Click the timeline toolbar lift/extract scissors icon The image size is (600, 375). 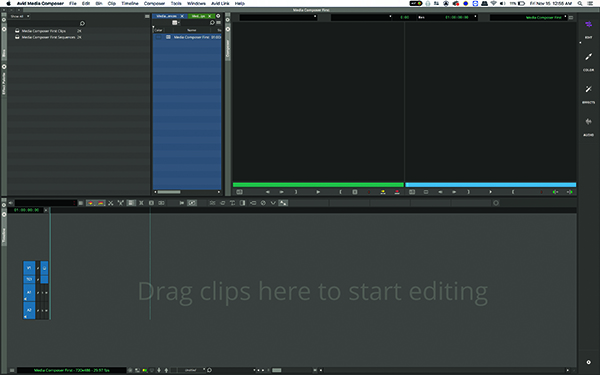[x=111, y=203]
